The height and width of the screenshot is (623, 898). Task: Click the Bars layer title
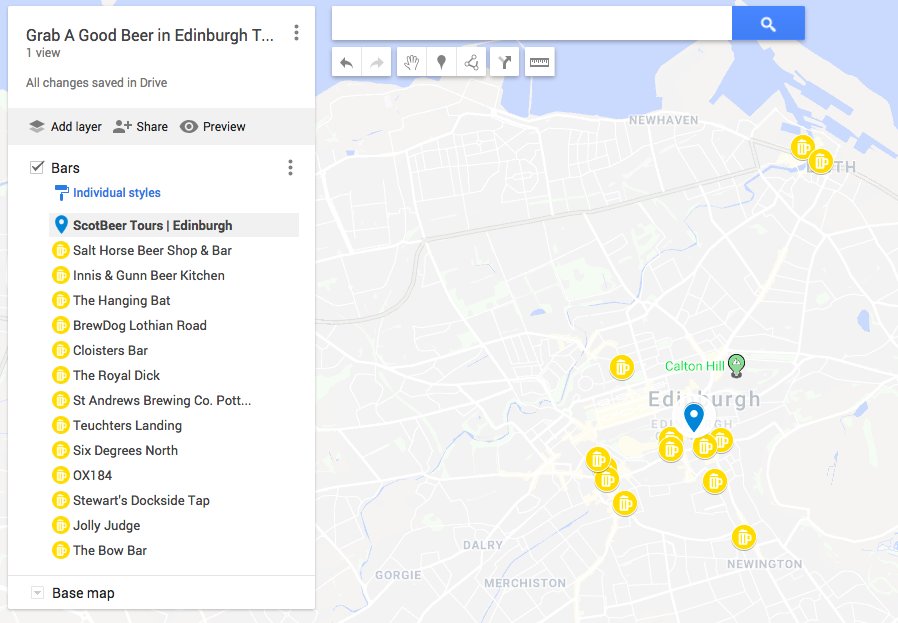coord(65,168)
